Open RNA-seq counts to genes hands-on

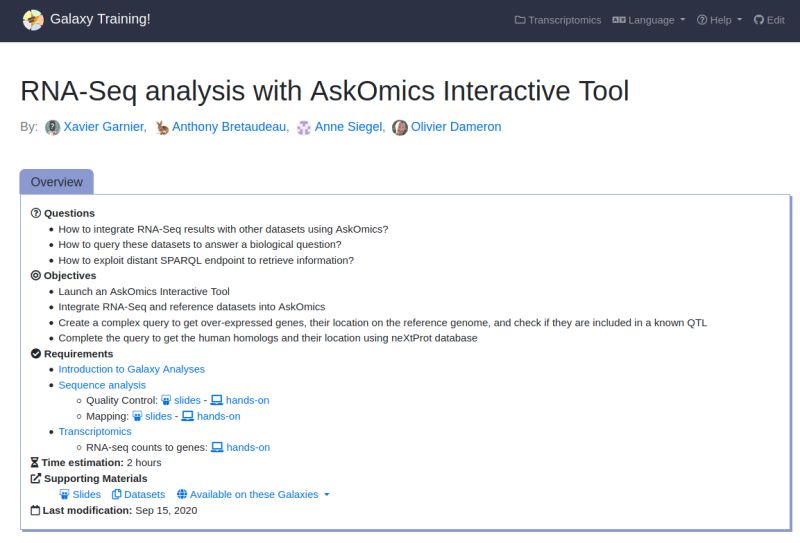(240, 447)
